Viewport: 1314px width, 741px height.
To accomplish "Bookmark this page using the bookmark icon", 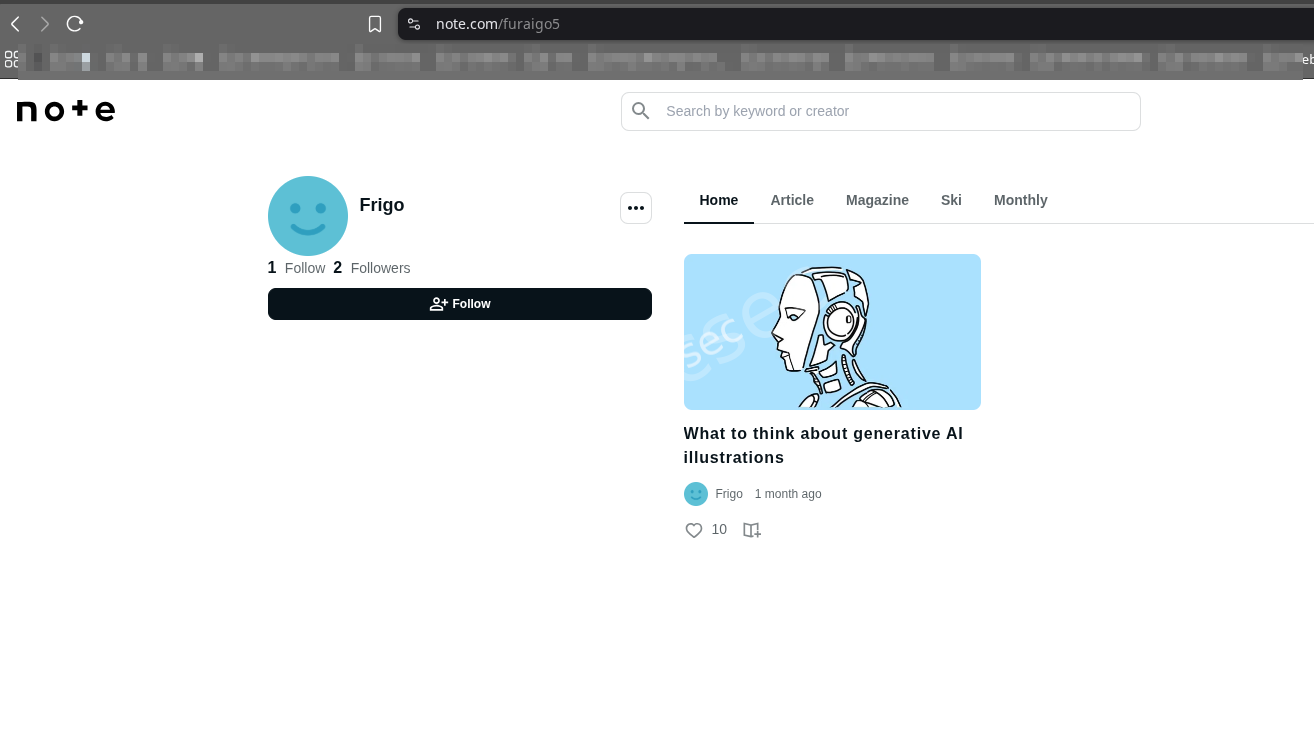I will pos(375,24).
